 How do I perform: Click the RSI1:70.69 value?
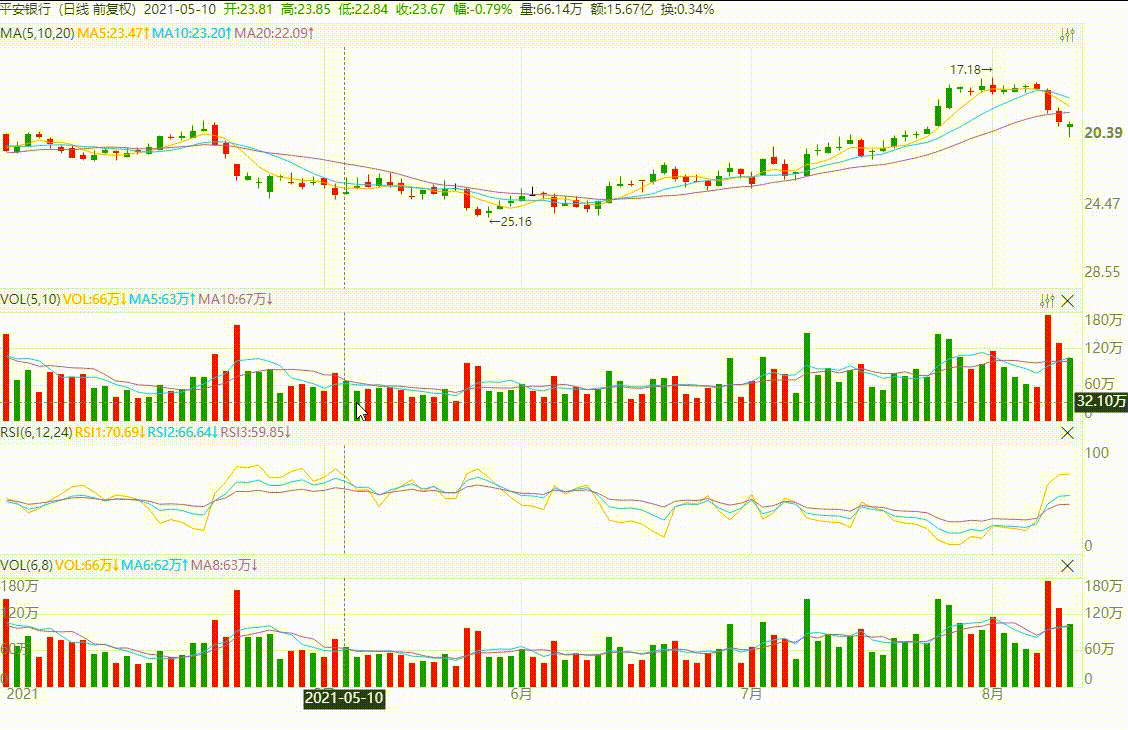110,432
